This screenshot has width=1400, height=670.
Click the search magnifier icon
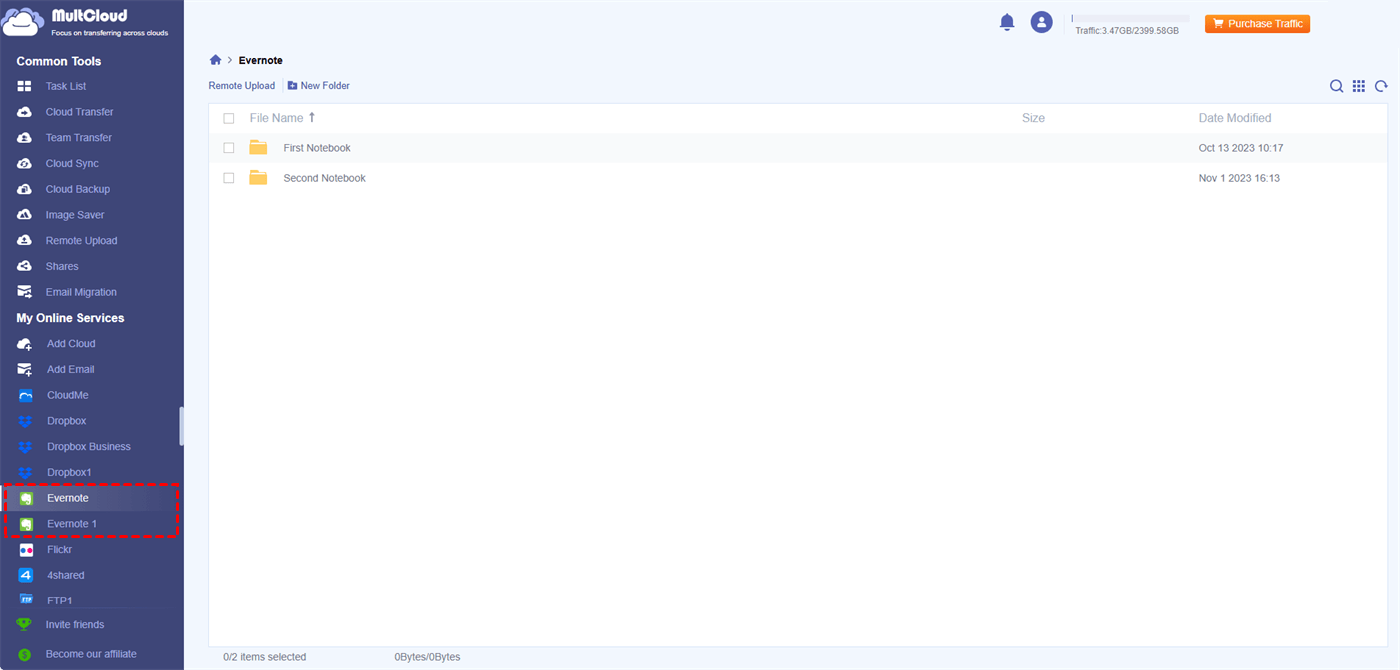(1336, 86)
